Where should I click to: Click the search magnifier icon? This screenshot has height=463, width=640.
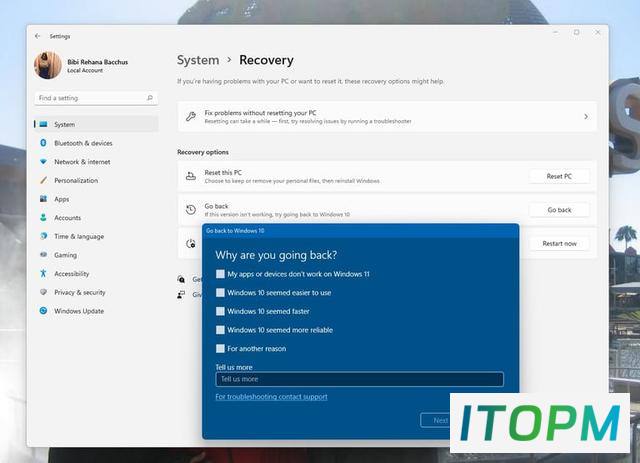tap(150, 98)
